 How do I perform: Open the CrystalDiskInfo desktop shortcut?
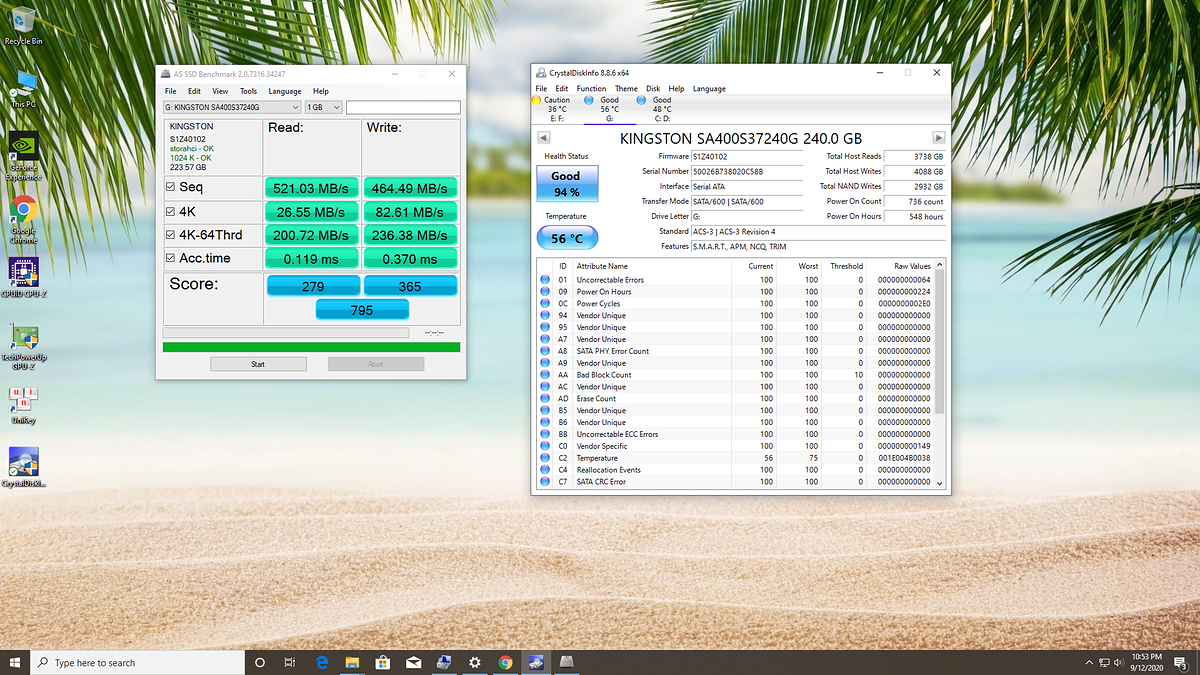point(23,467)
